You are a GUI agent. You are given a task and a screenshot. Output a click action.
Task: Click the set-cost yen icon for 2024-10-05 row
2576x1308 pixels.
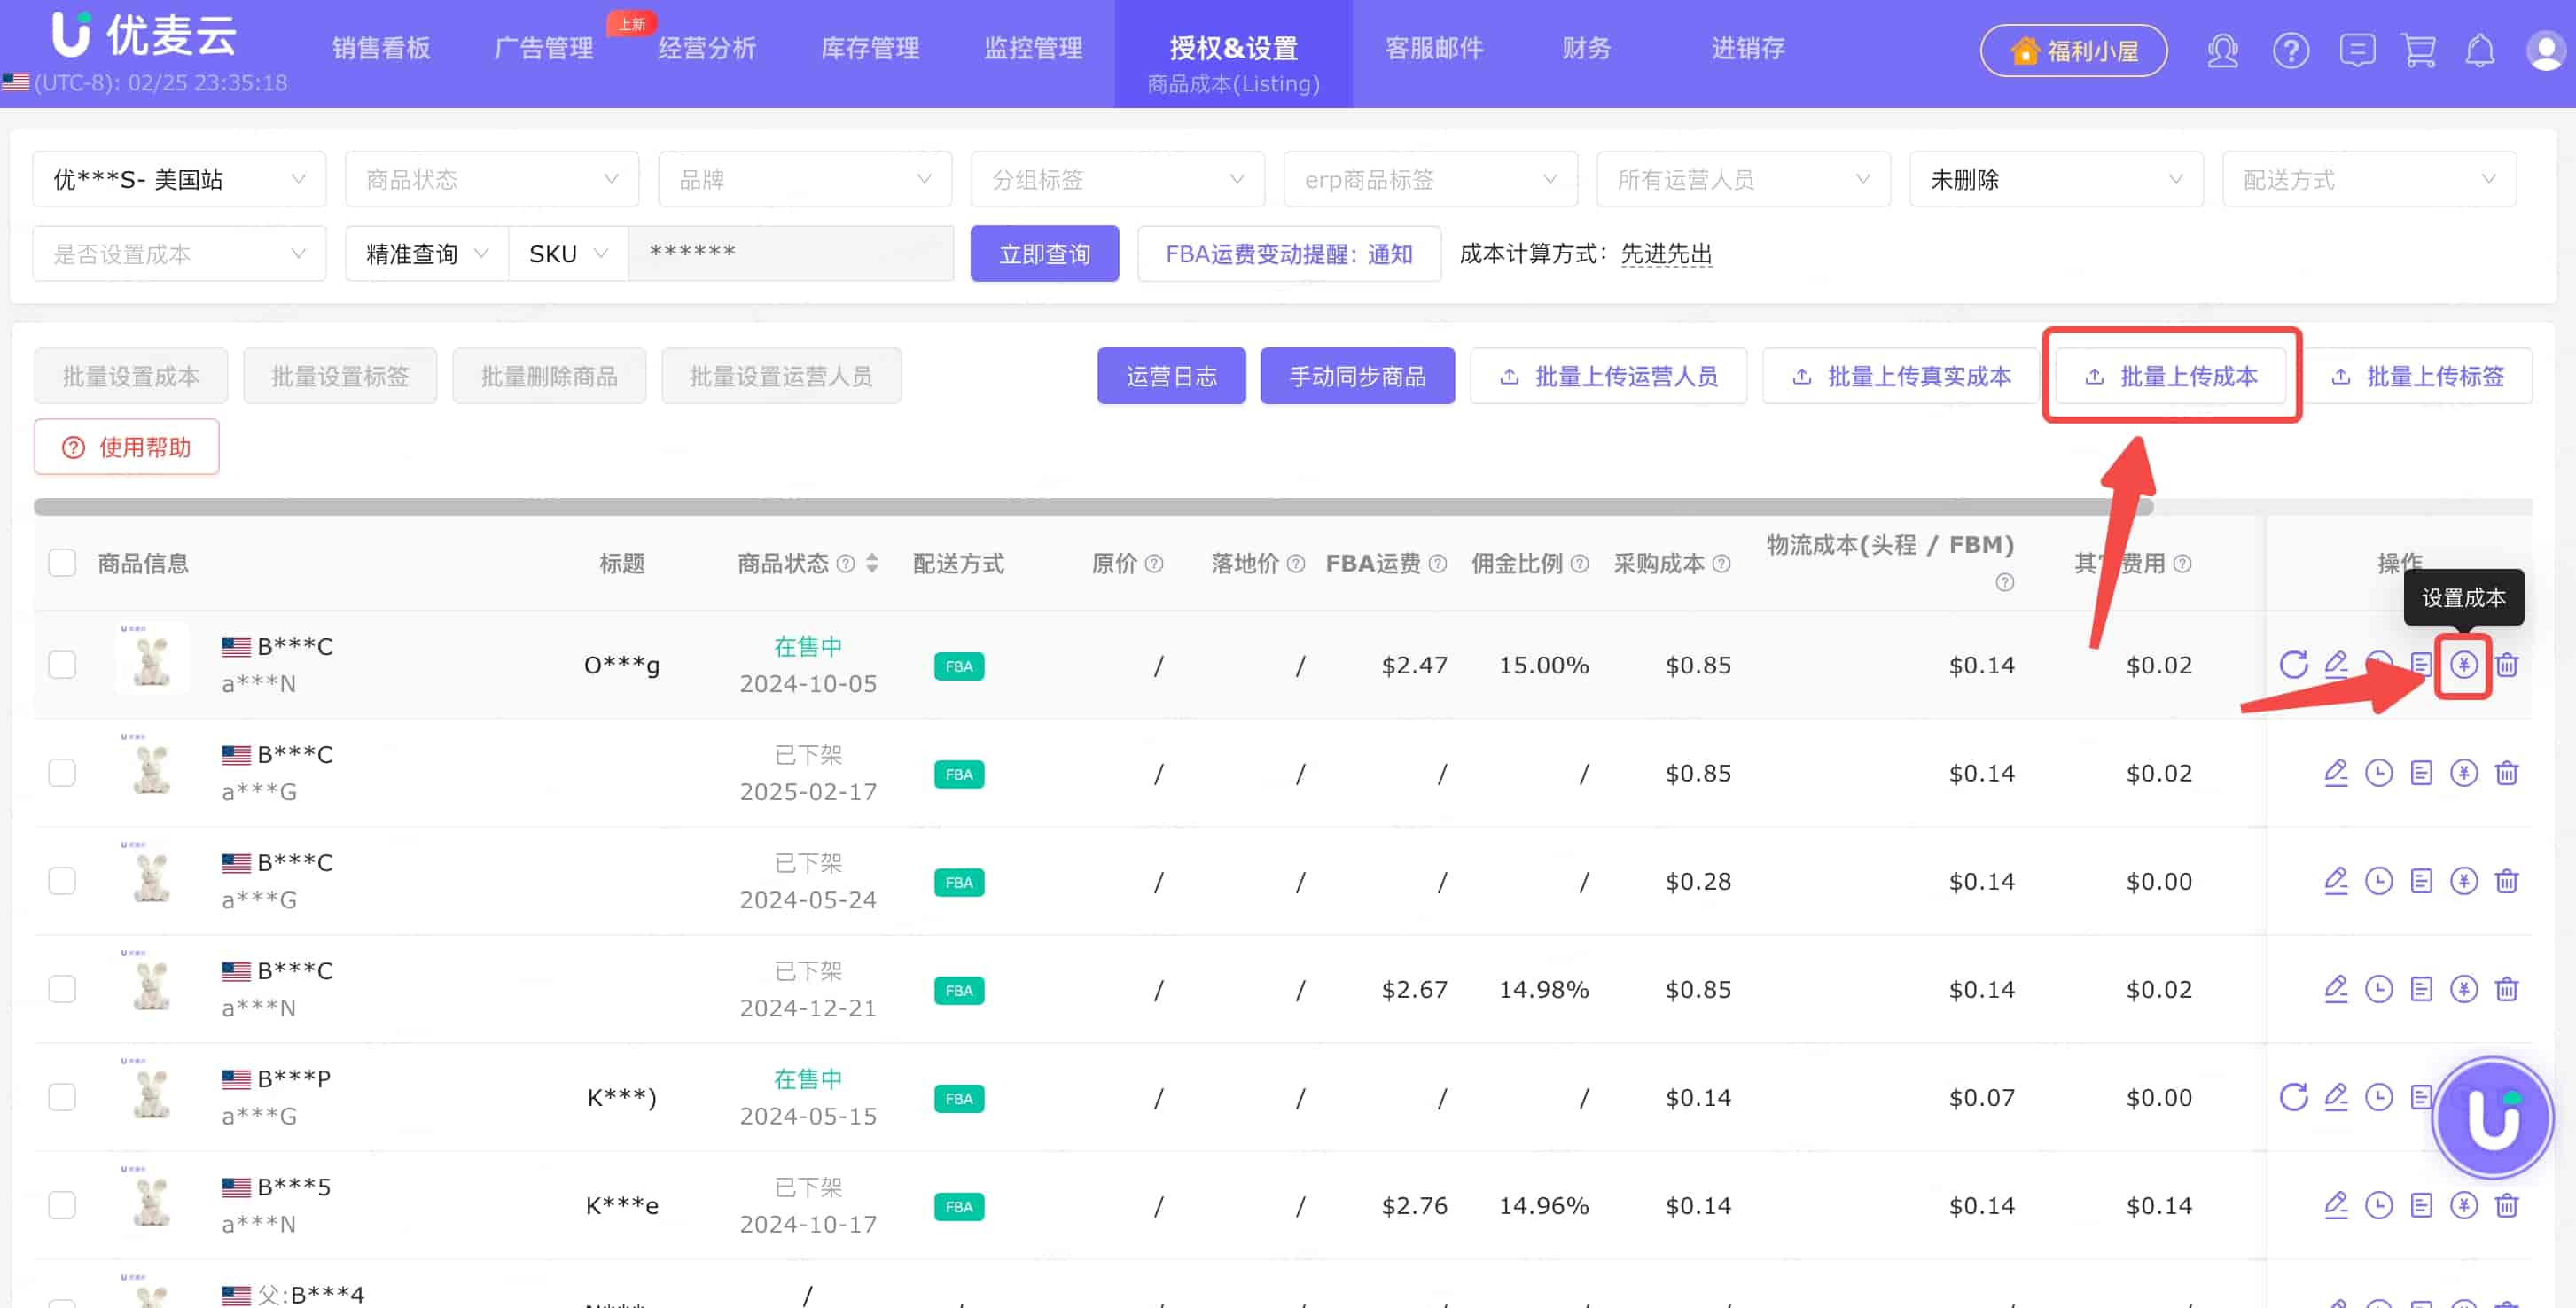[x=2464, y=664]
